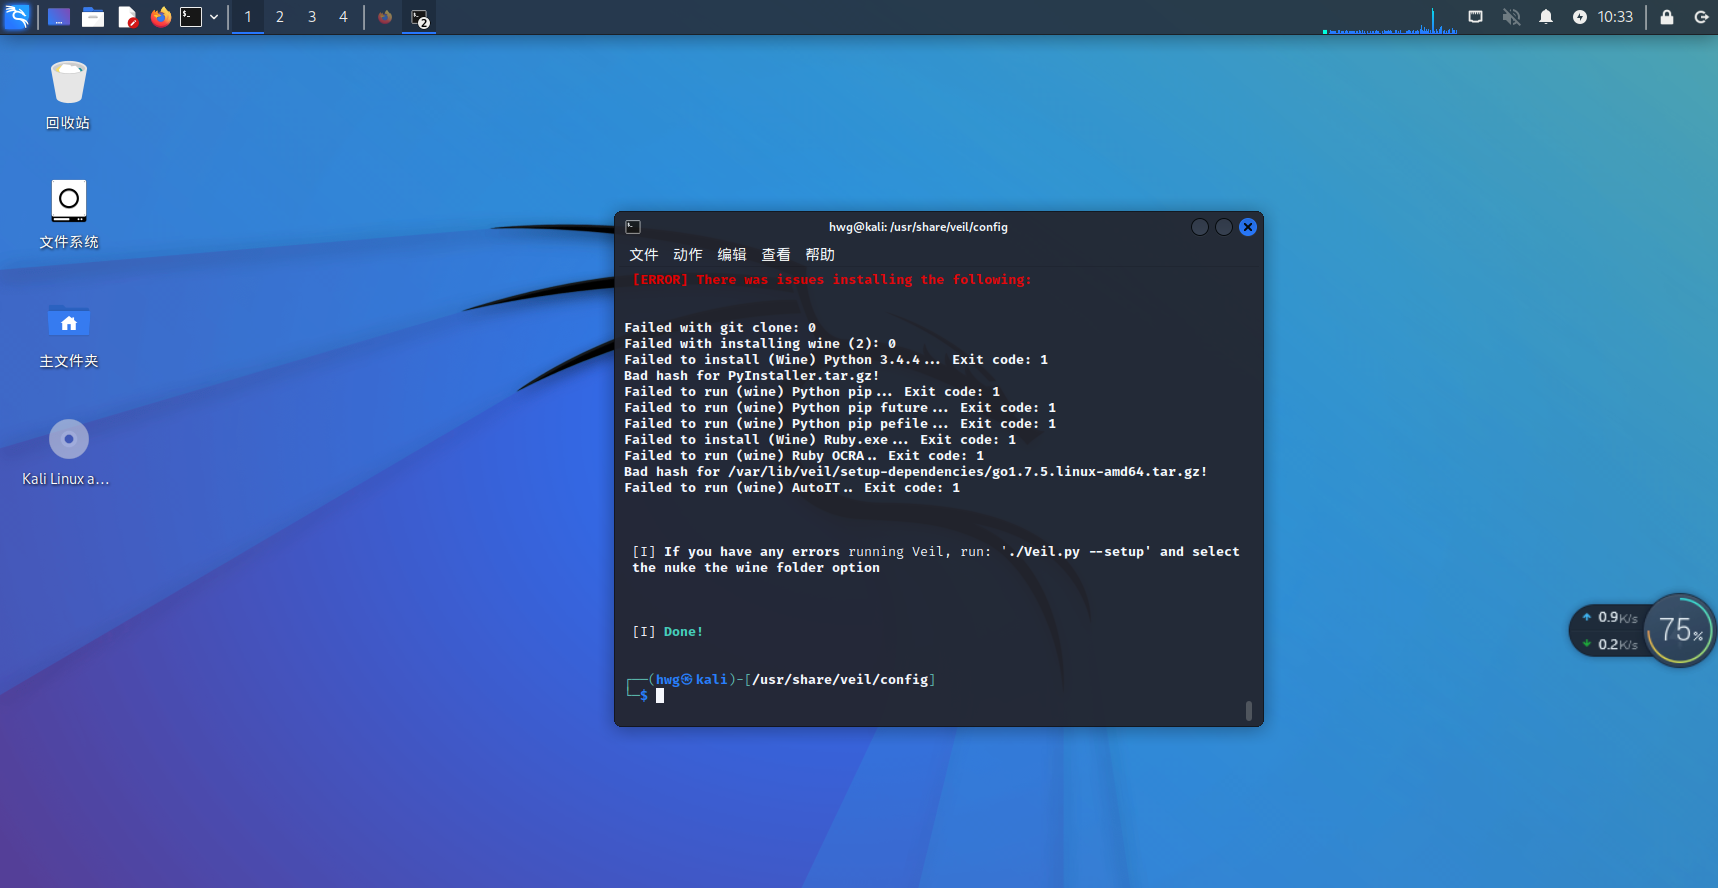Switch to workspace 3
This screenshot has height=888, width=1718.
click(x=312, y=17)
